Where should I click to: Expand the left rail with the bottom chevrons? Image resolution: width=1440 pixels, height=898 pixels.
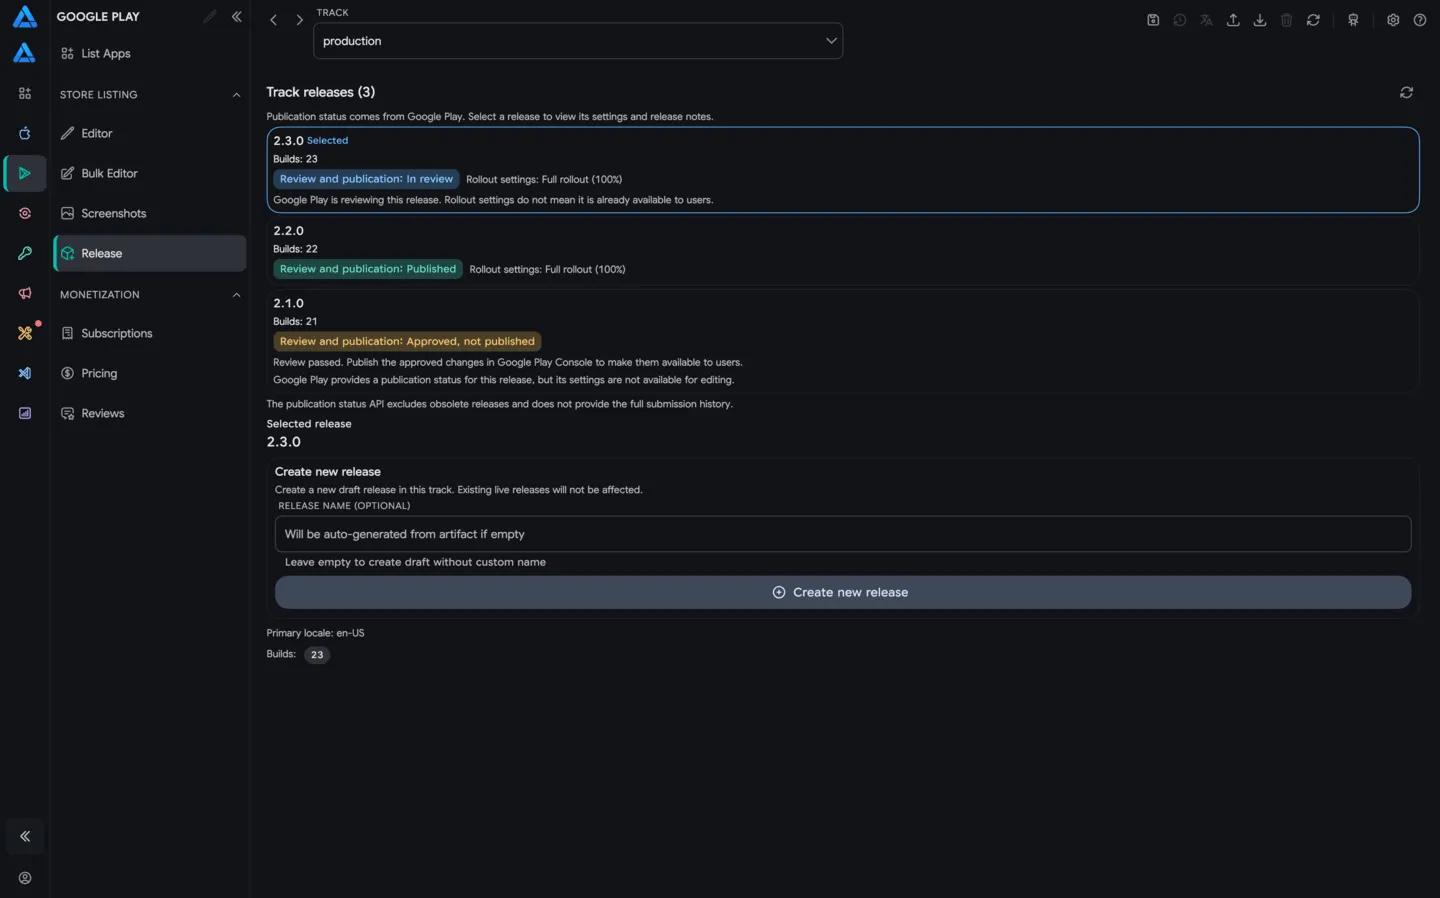25,837
